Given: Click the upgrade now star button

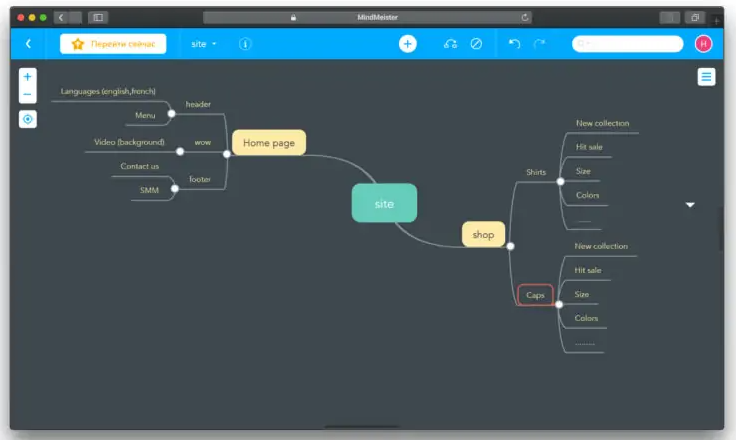Looking at the screenshot, I should pos(113,44).
